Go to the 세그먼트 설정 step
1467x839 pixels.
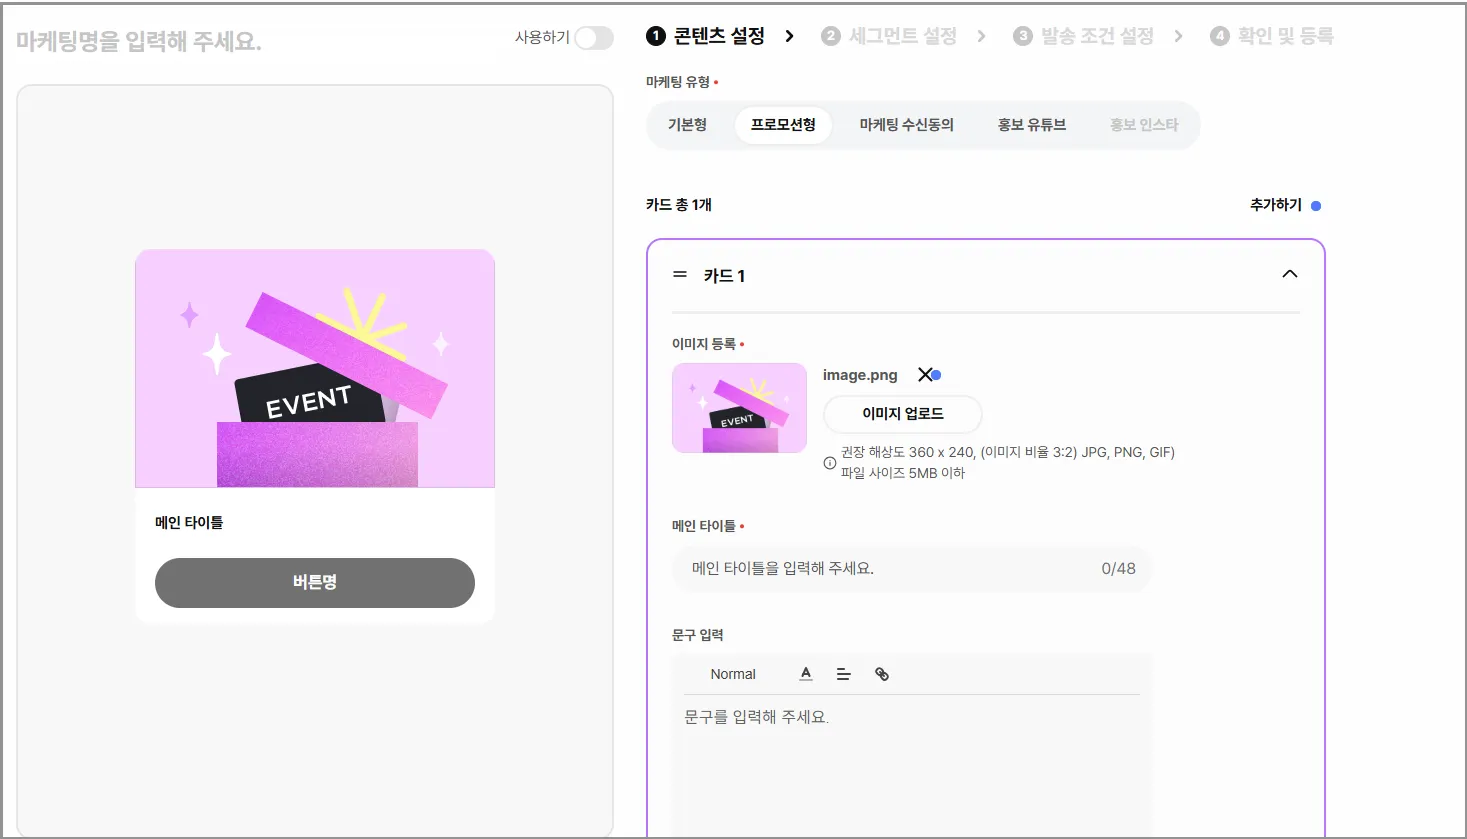890,36
